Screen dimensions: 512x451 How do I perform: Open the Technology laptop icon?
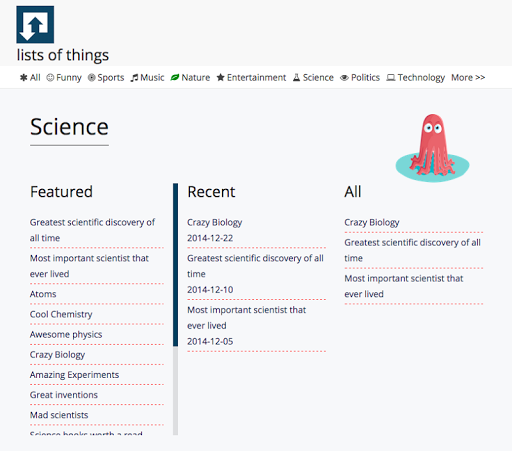(x=391, y=78)
